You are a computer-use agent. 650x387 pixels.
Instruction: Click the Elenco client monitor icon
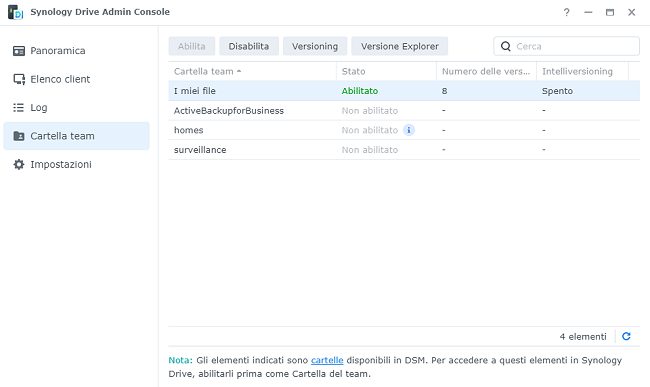point(19,79)
